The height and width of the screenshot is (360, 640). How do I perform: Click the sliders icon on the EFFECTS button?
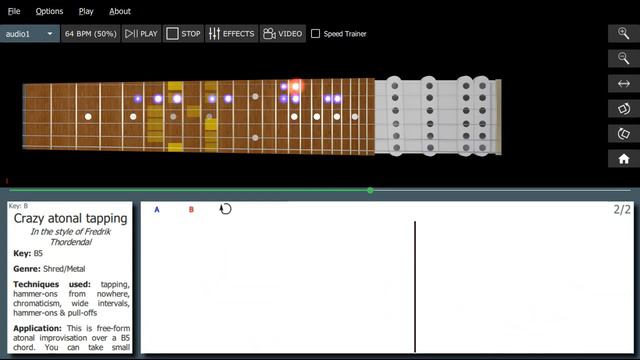pyautogui.click(x=214, y=33)
